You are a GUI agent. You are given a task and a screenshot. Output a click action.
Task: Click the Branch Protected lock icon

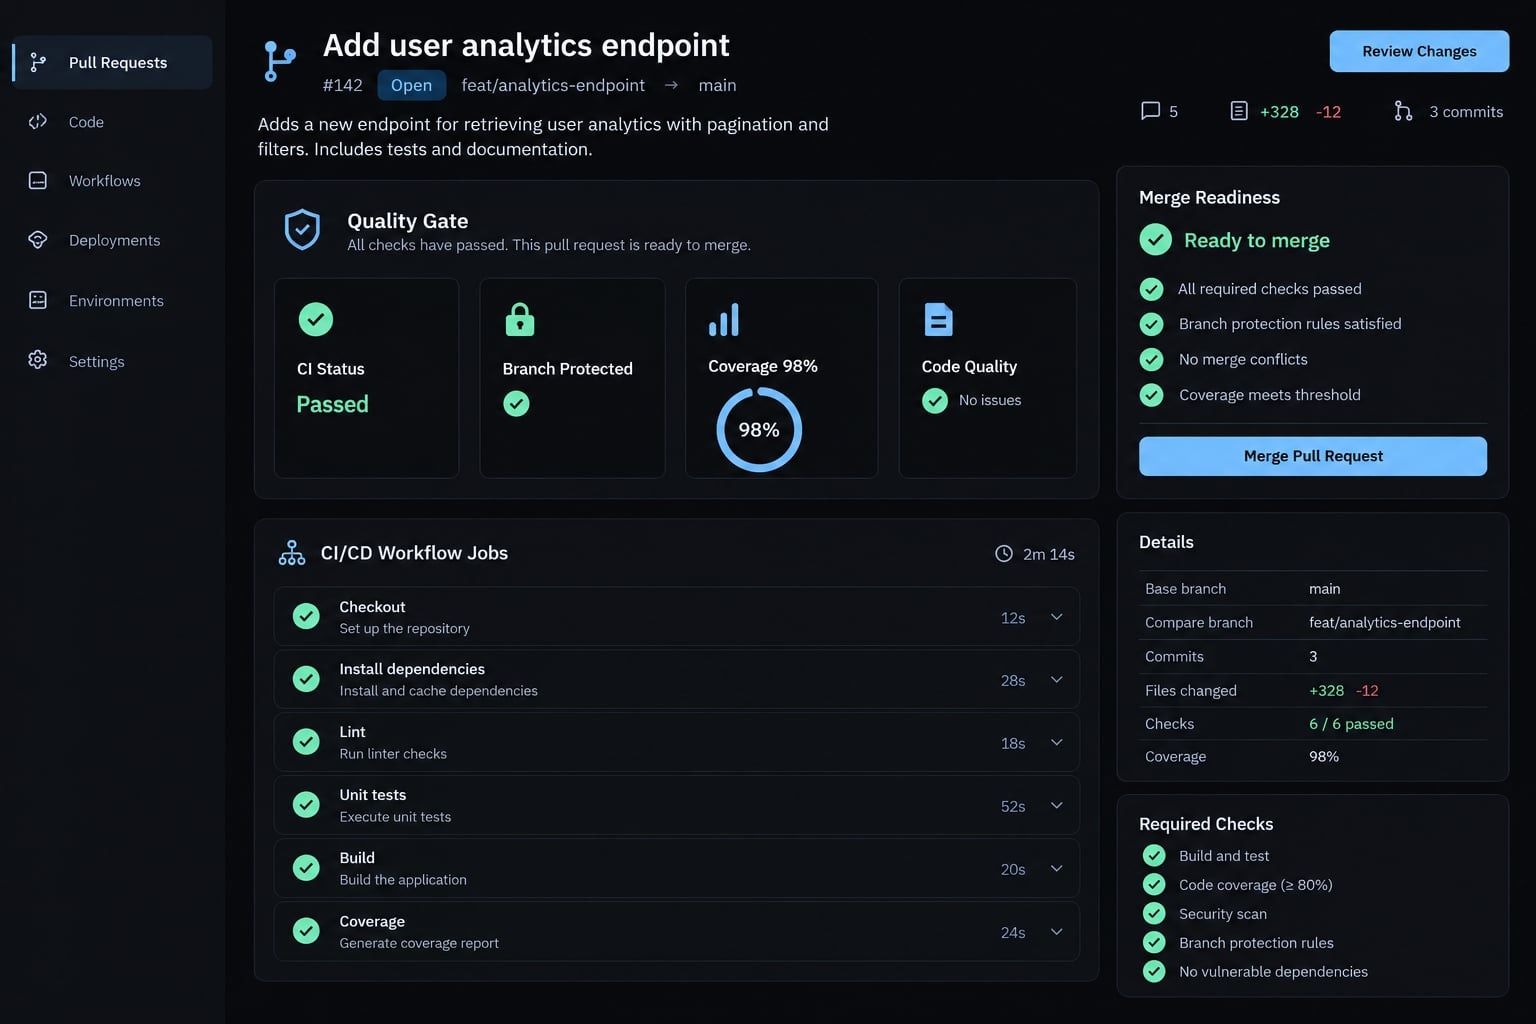pyautogui.click(x=520, y=319)
